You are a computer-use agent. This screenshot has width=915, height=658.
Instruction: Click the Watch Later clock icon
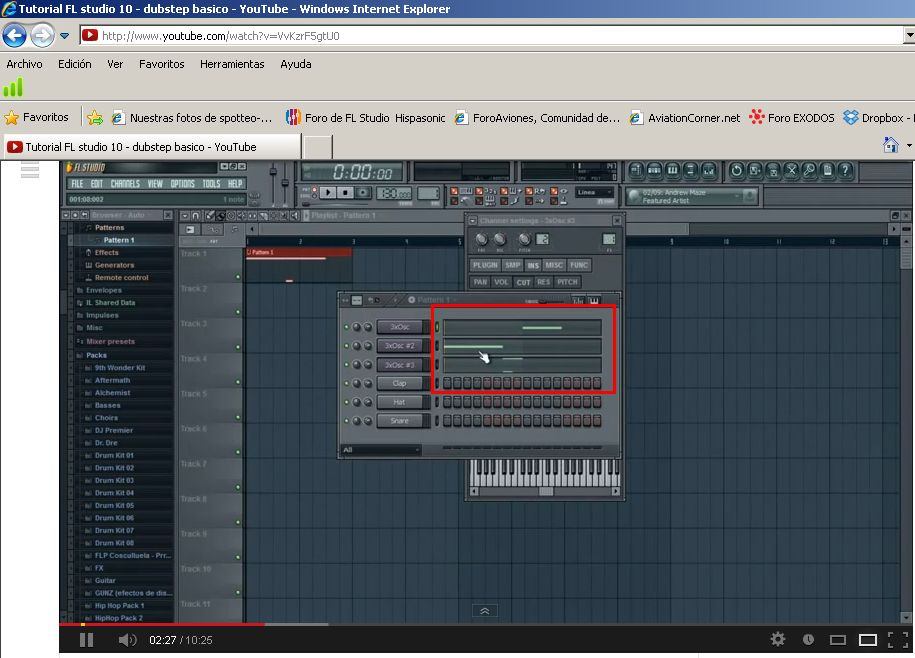808,640
